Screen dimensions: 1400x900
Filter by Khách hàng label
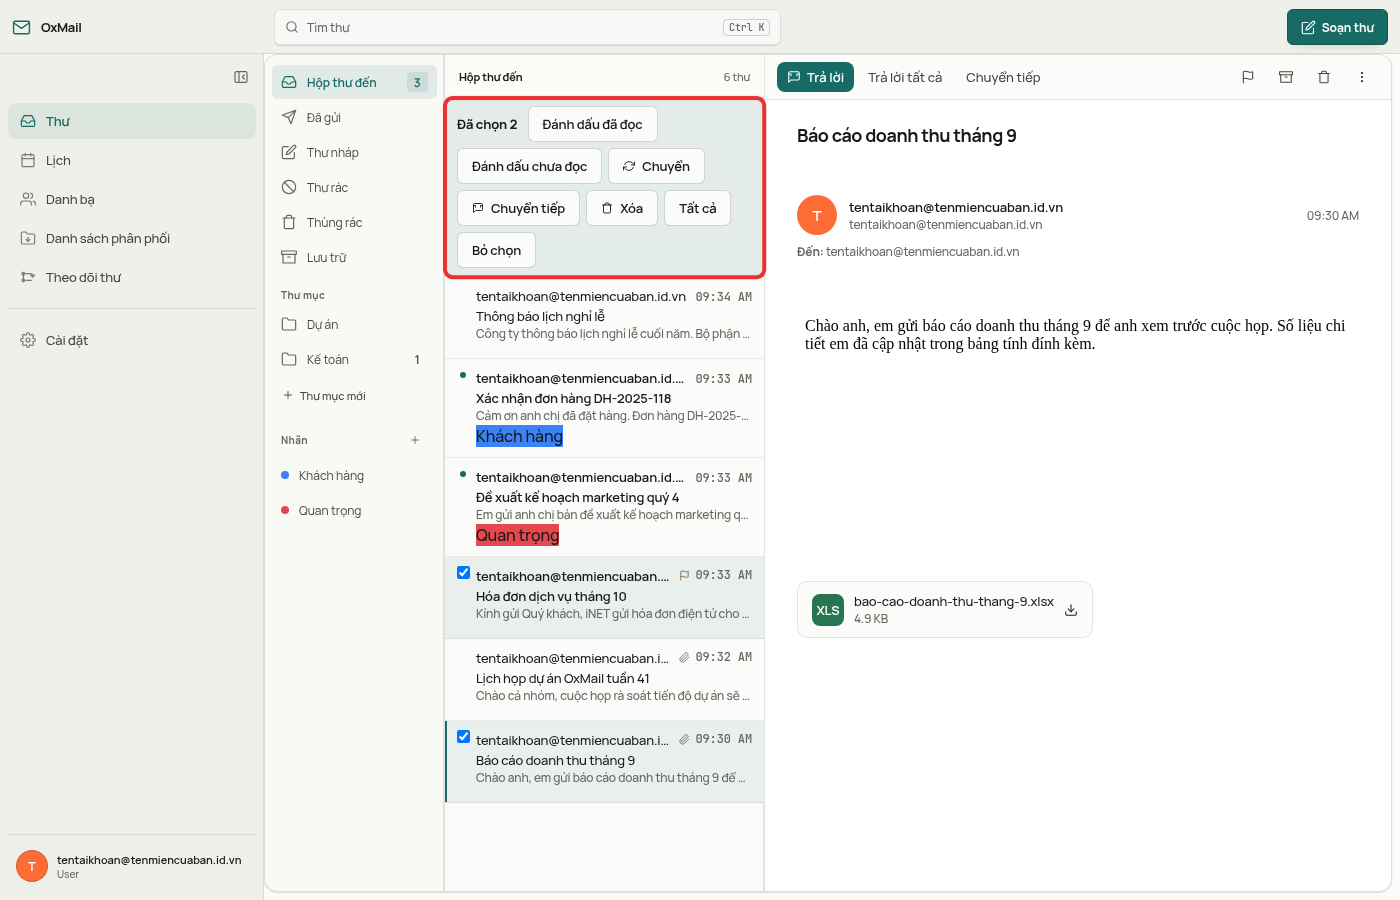[354, 475]
